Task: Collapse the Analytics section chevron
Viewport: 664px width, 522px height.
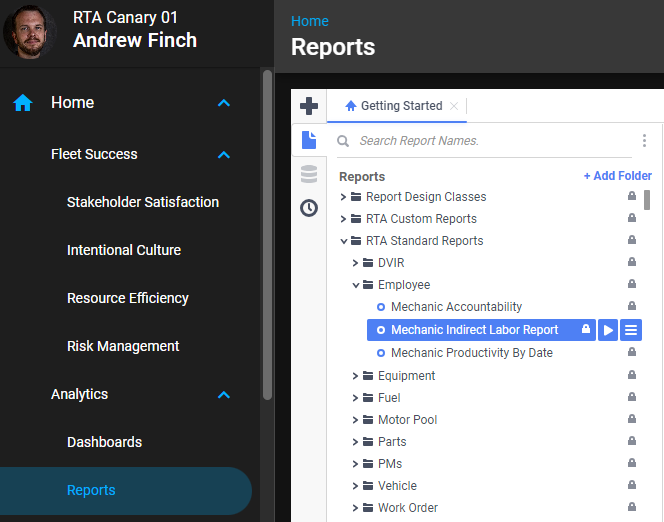Action: (x=224, y=395)
